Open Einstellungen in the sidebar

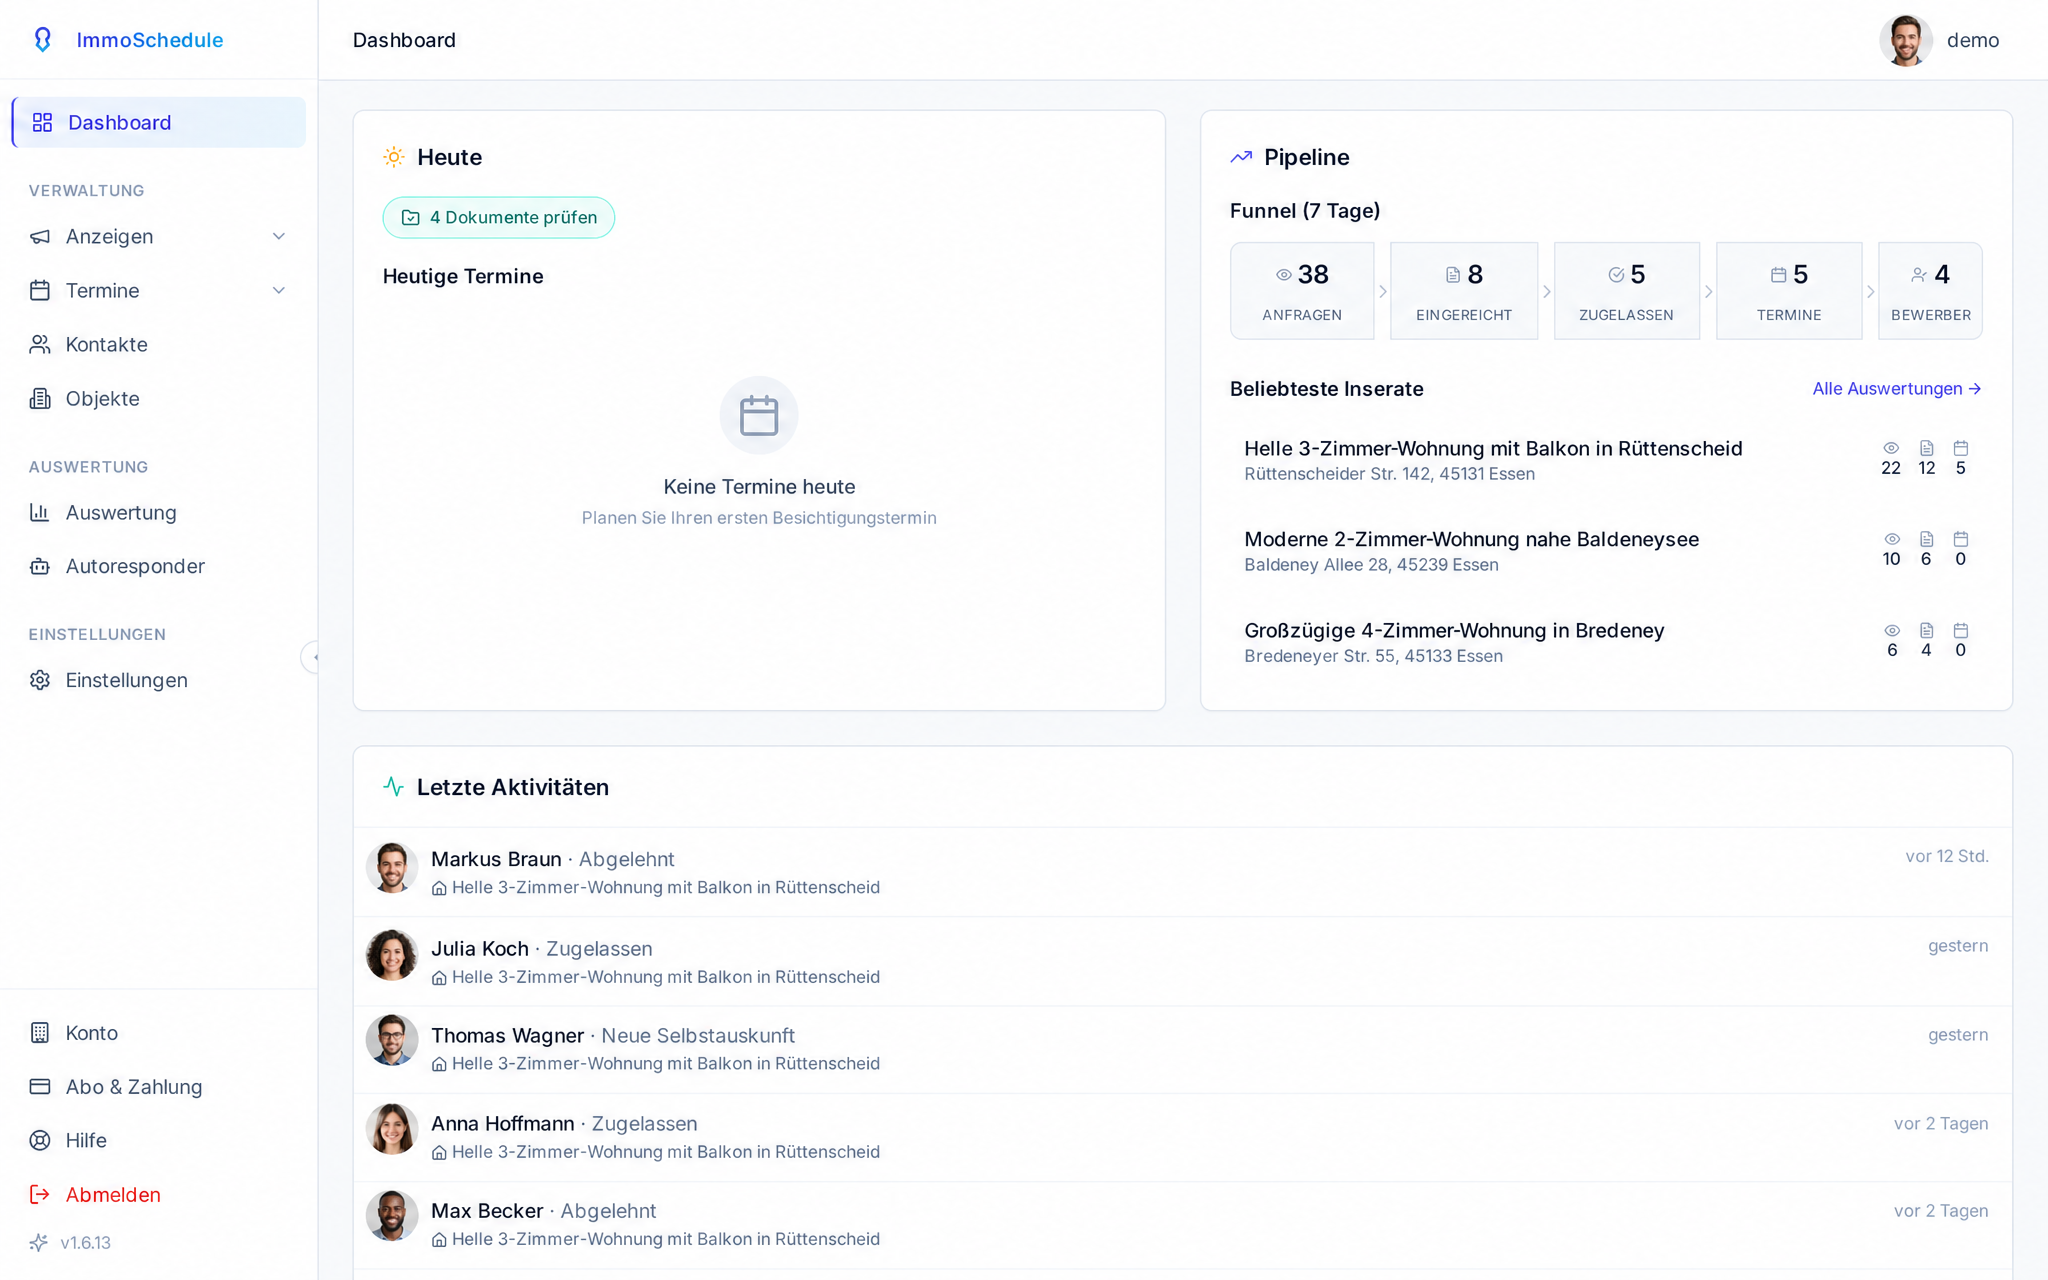[x=159, y=680]
